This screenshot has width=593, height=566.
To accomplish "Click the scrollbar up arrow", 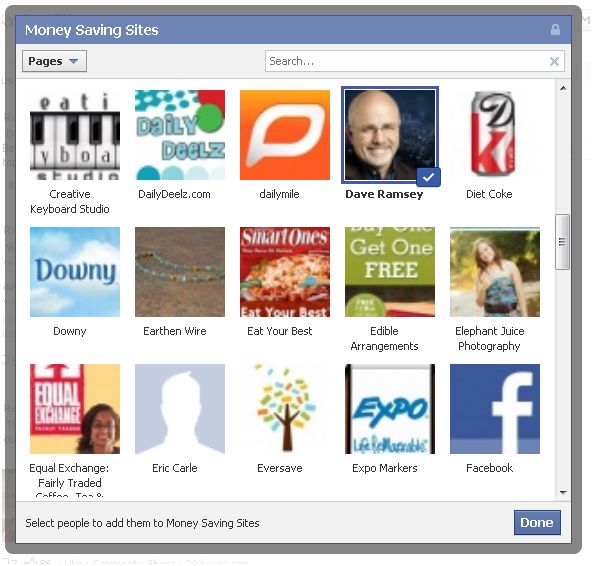I will 563,88.
